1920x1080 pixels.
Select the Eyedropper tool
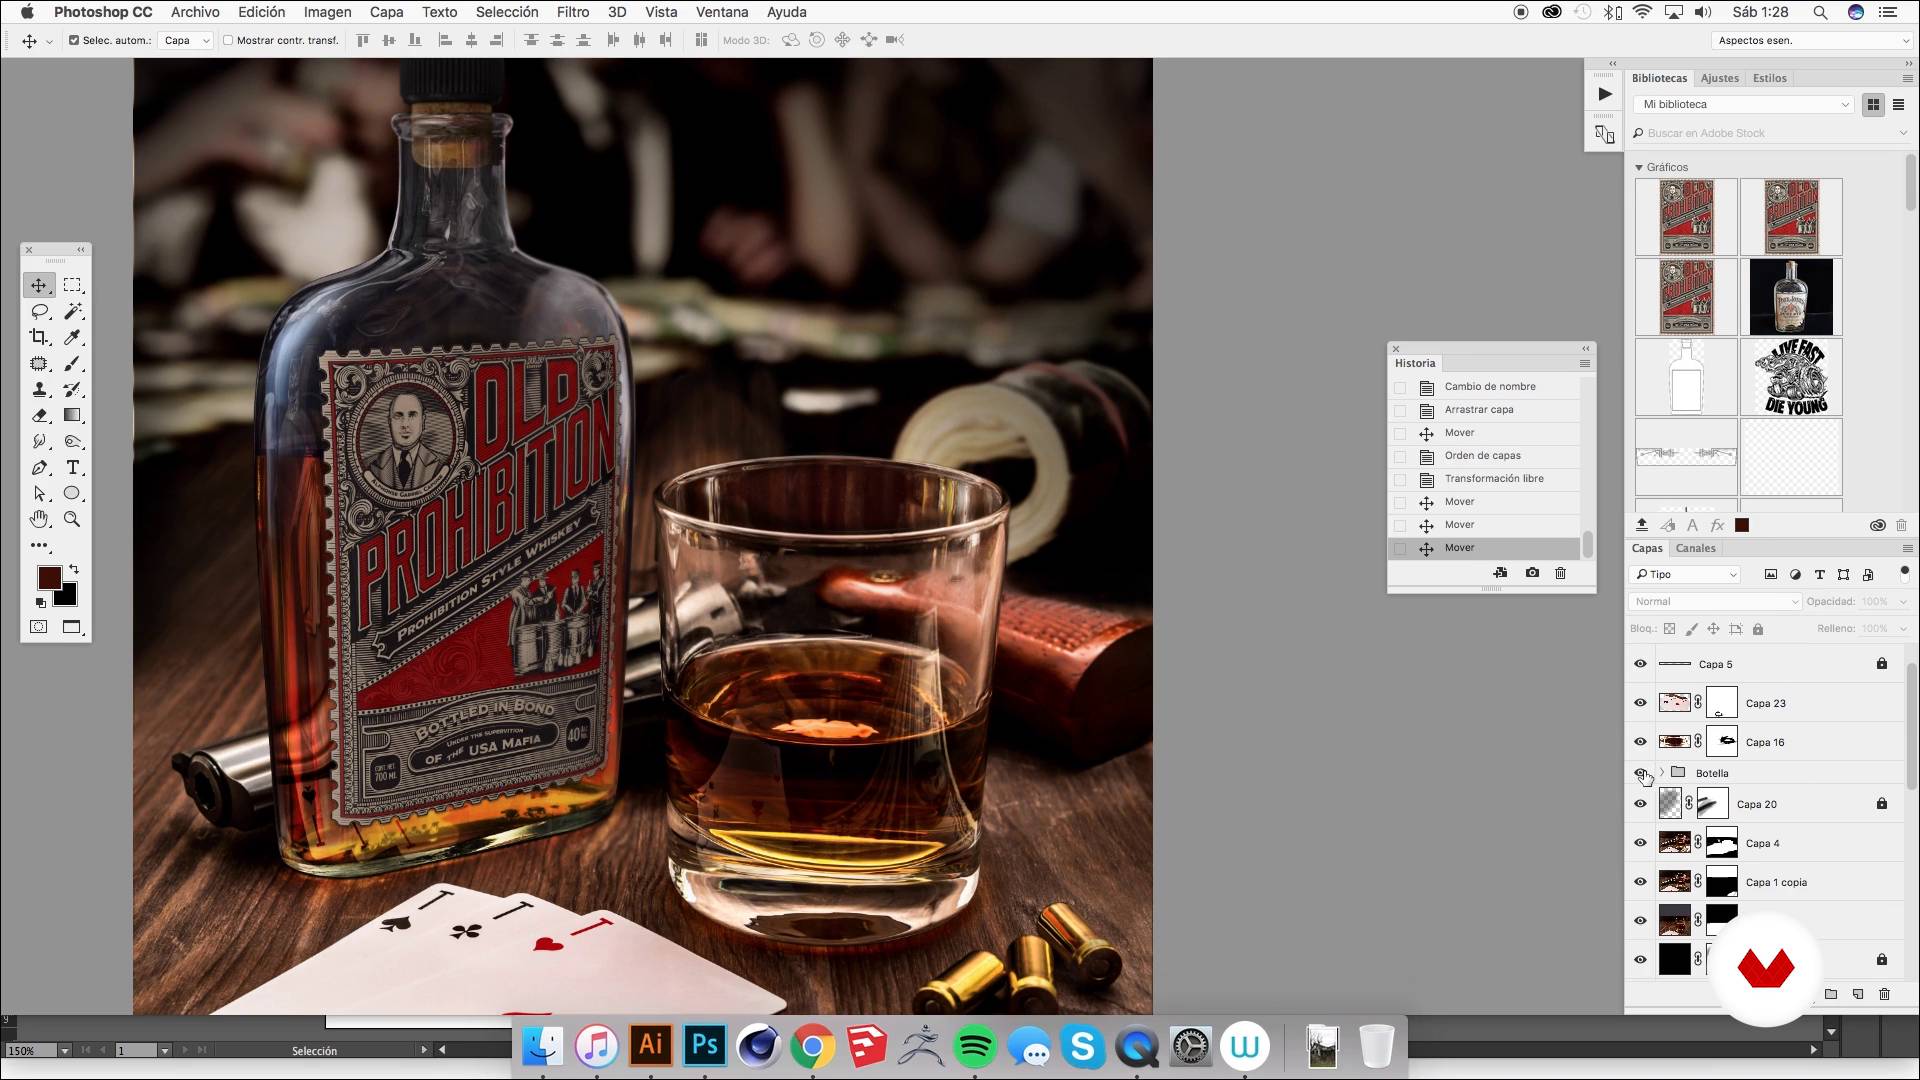click(x=72, y=338)
